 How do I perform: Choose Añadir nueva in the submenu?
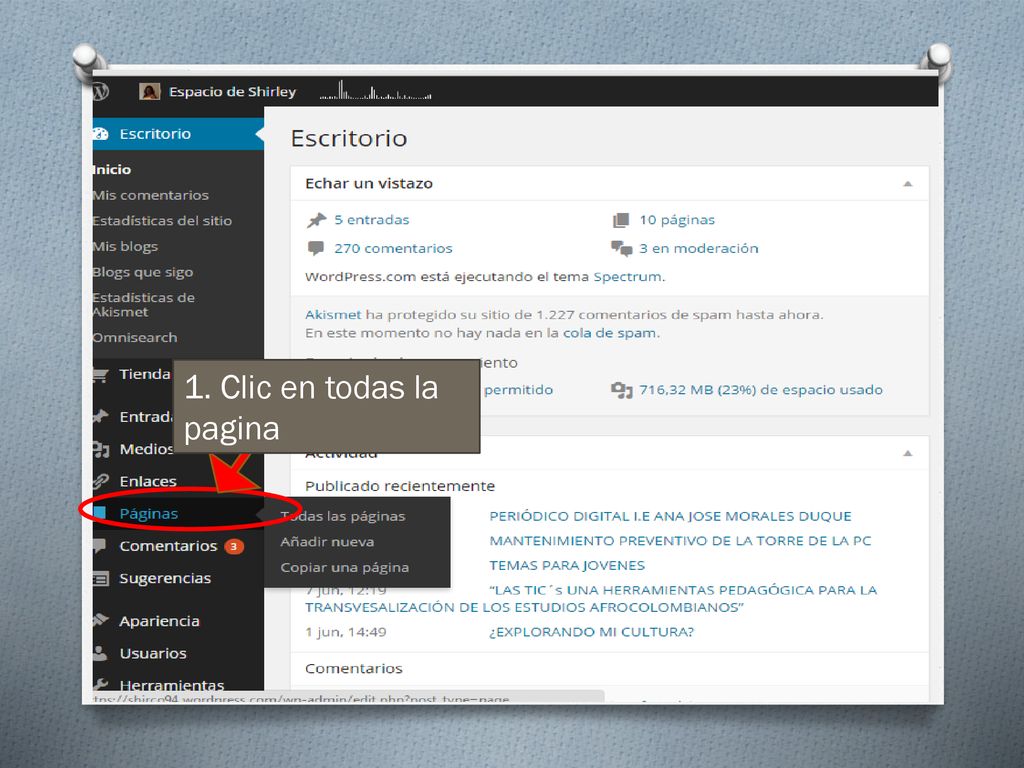[x=327, y=542]
